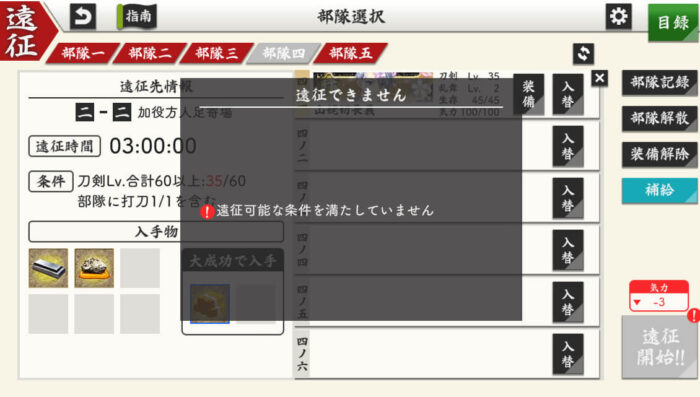The width and height of the screenshot is (700, 397).
Task: Click the steel ingot reward item
Action: (x=48, y=268)
